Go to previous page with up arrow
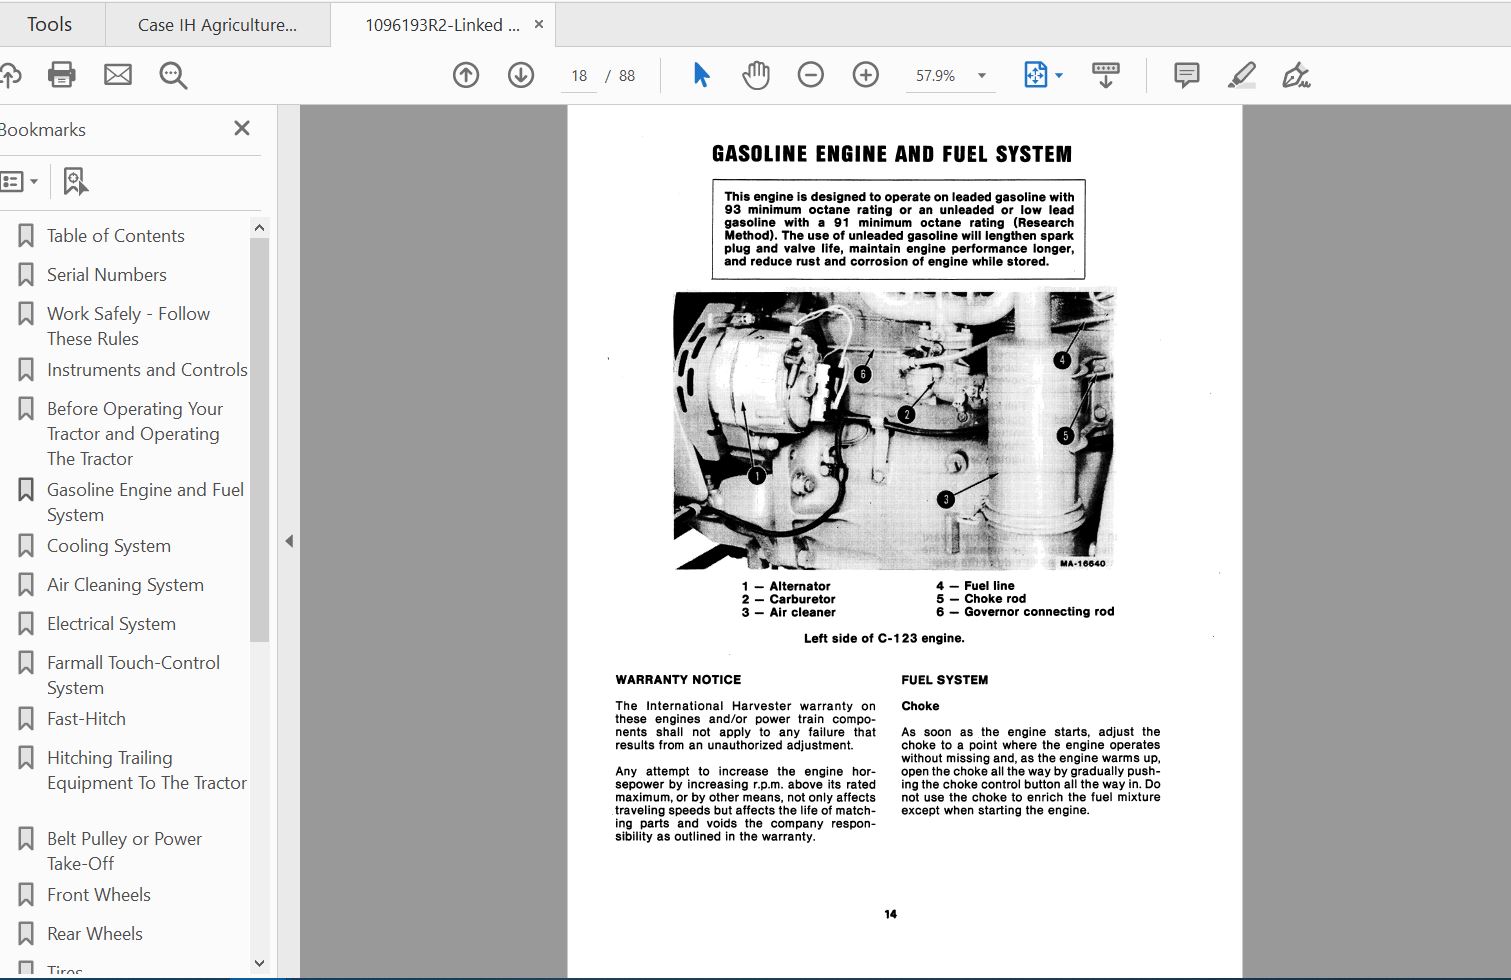The height and width of the screenshot is (980, 1511). tap(466, 75)
